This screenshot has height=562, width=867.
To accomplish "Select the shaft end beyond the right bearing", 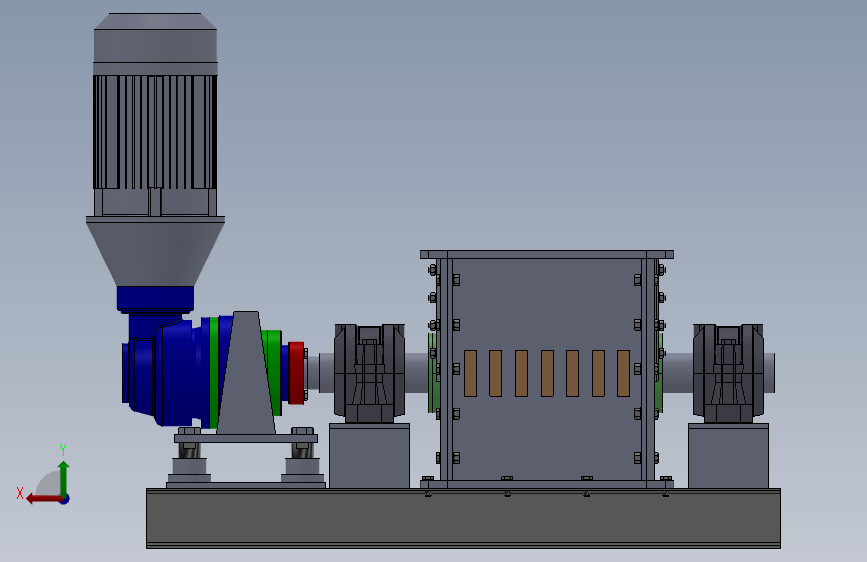I will pyautogui.click(x=770, y=373).
